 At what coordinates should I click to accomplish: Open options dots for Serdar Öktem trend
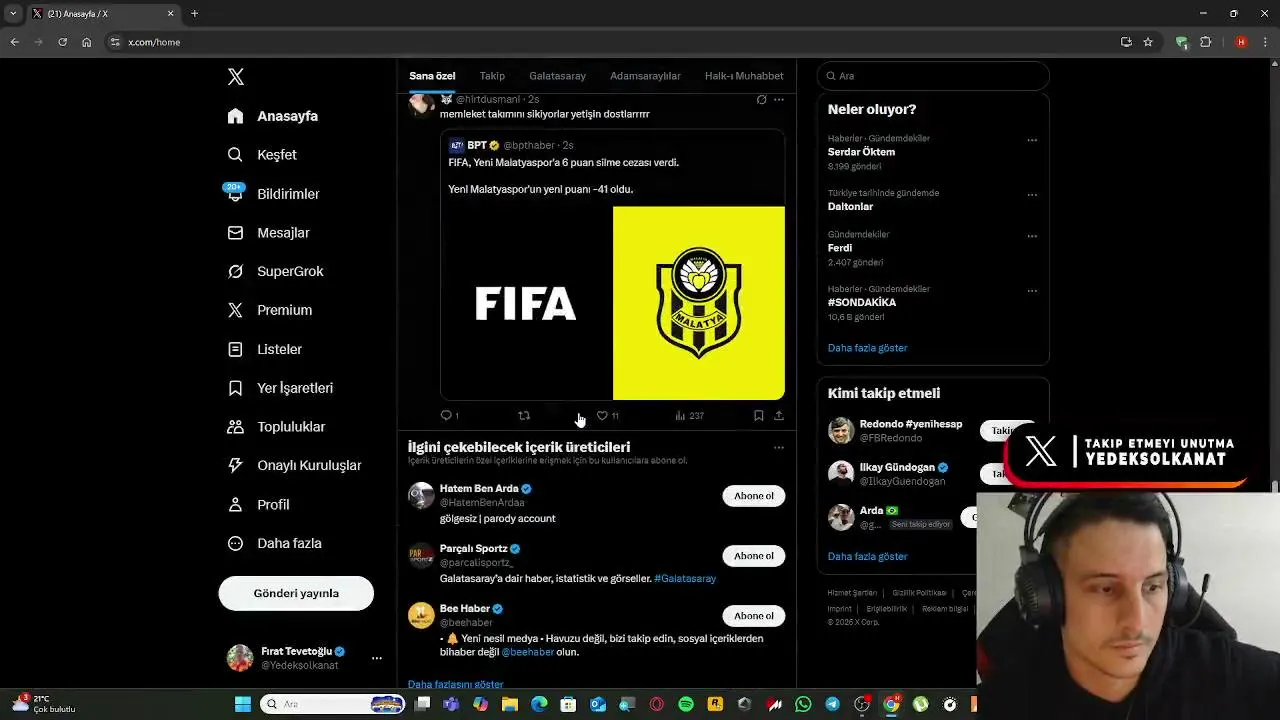pyautogui.click(x=1032, y=140)
